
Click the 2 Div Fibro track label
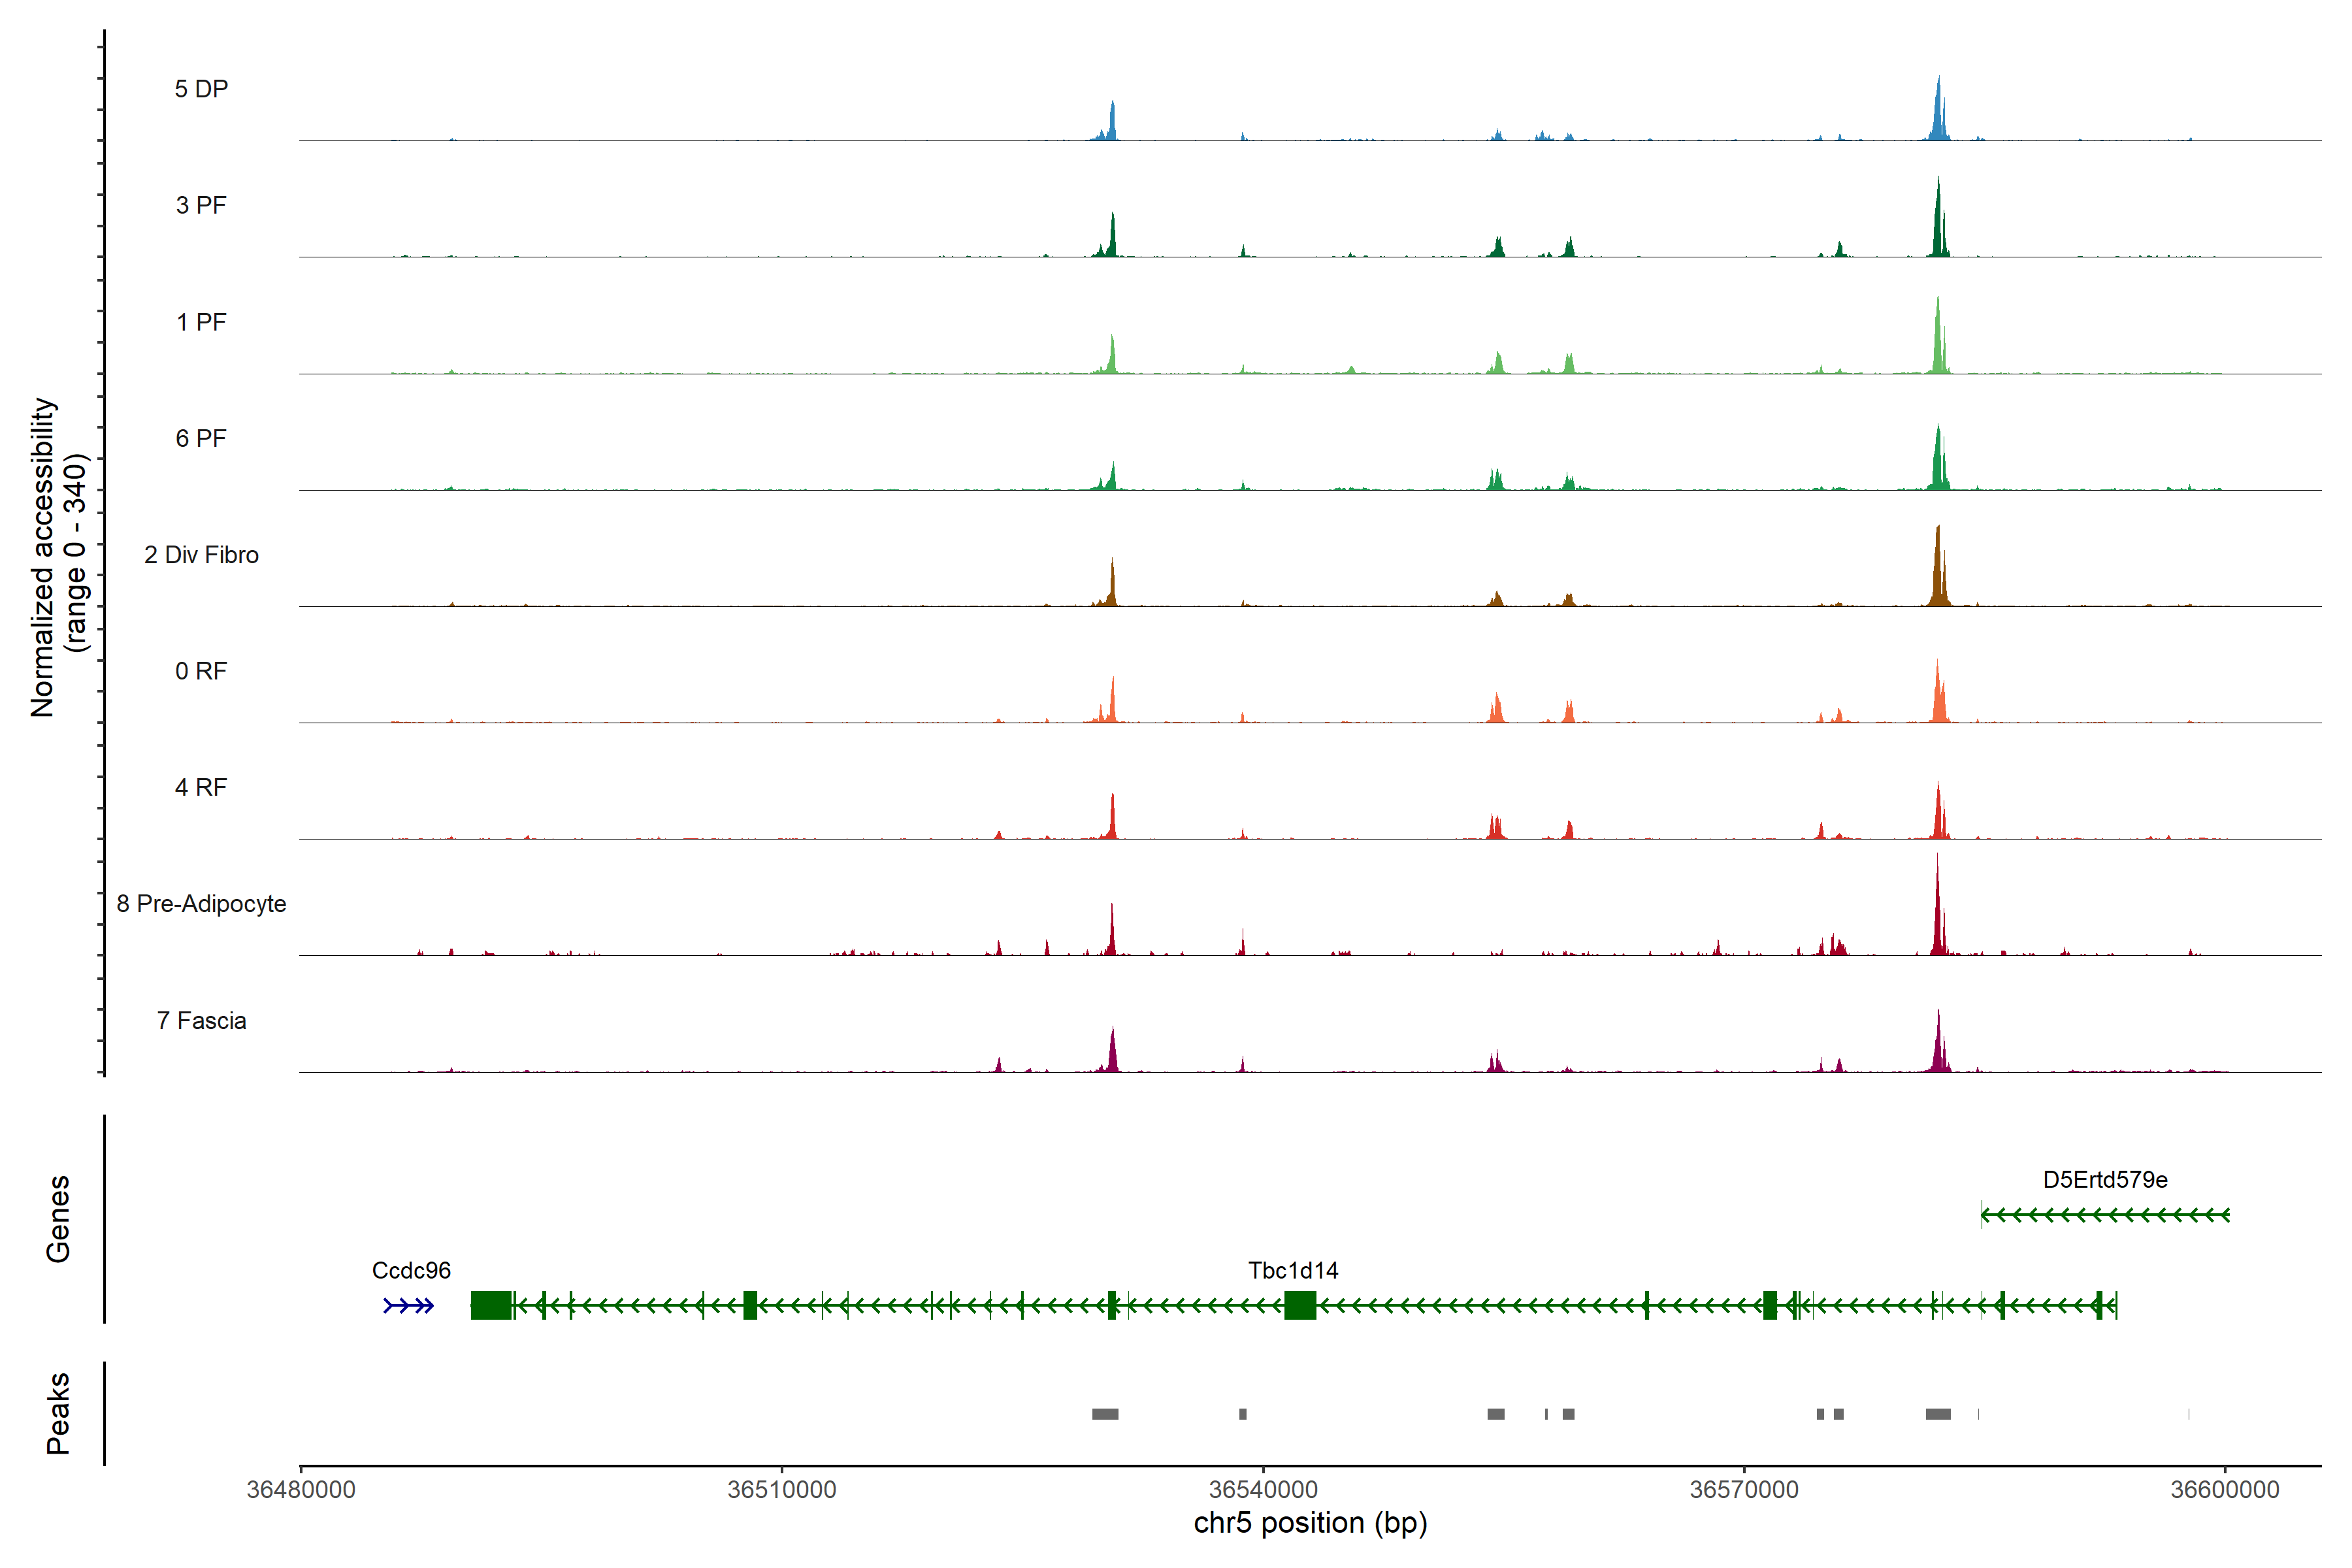click(x=201, y=555)
